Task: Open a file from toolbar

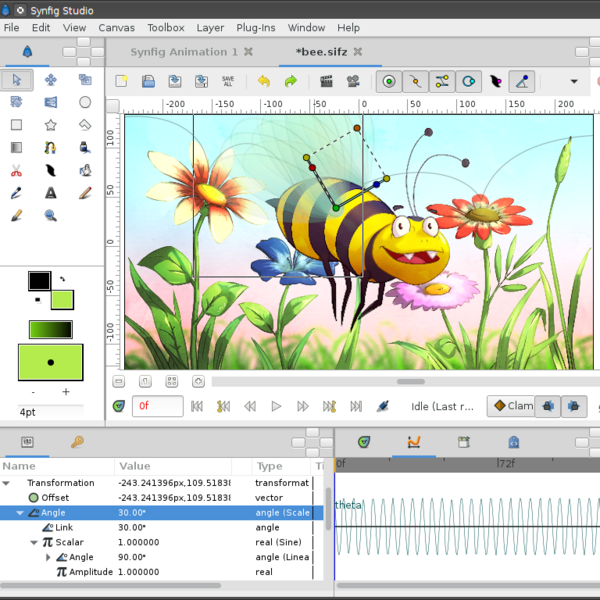Action: tap(148, 81)
